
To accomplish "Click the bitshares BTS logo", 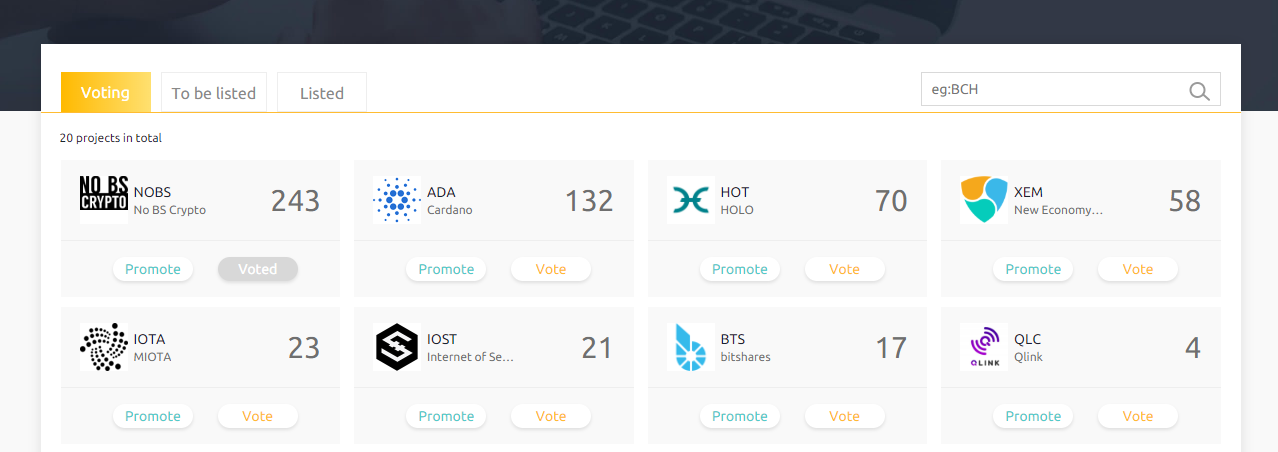I will [690, 347].
